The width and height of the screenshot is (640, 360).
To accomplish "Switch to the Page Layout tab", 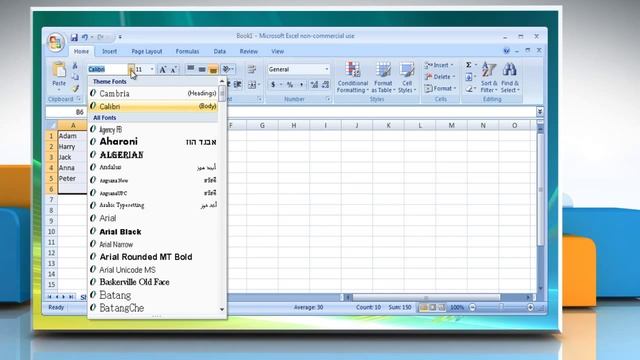I will (147, 51).
